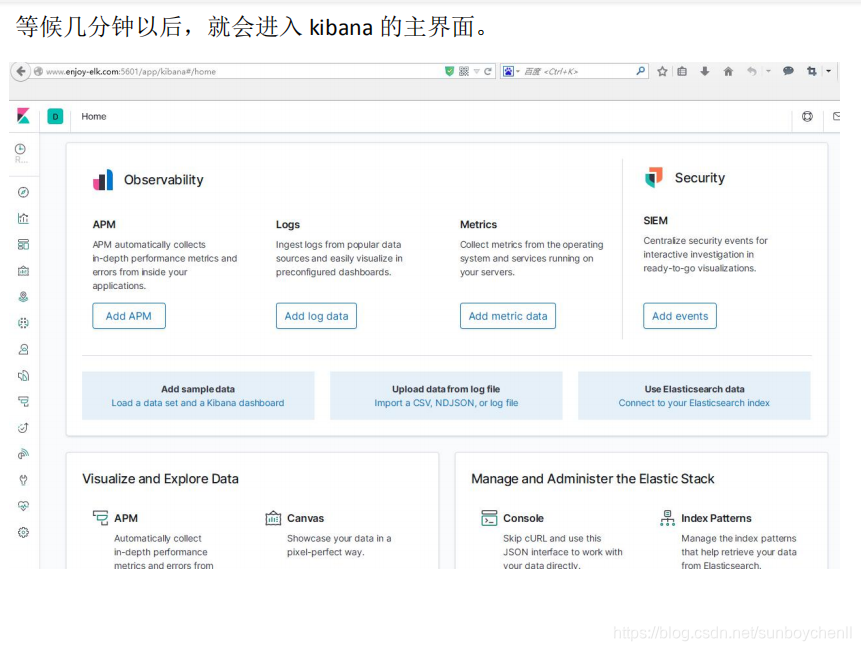
Task: Click the browser back arrow button
Action: 20,71
